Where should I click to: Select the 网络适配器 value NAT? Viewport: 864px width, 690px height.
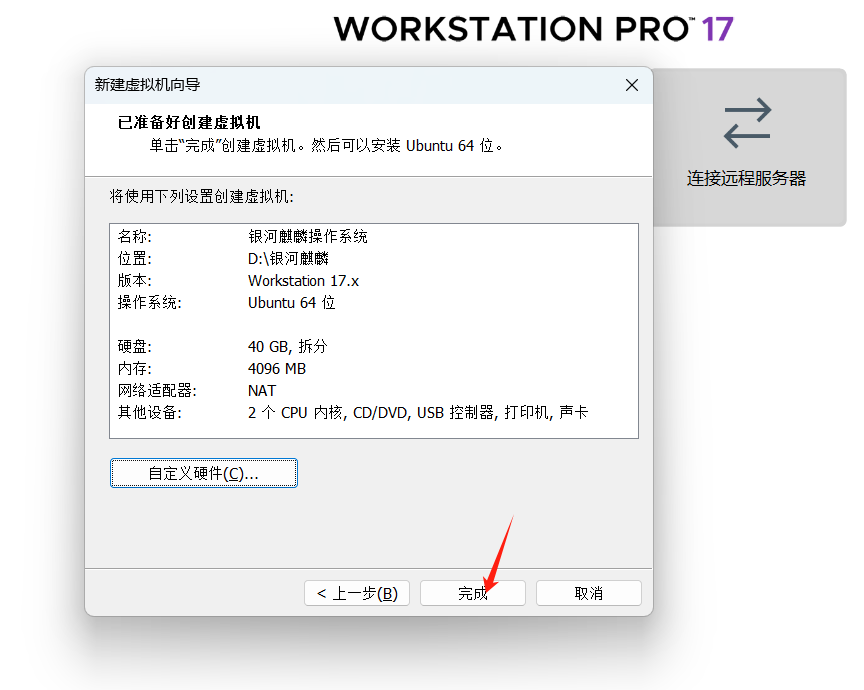click(x=262, y=391)
